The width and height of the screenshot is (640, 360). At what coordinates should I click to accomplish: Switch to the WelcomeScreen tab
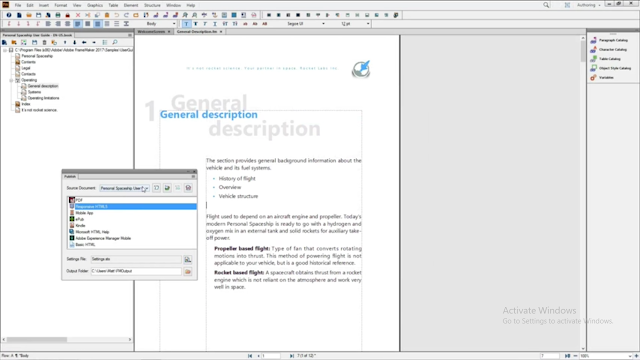point(151,31)
